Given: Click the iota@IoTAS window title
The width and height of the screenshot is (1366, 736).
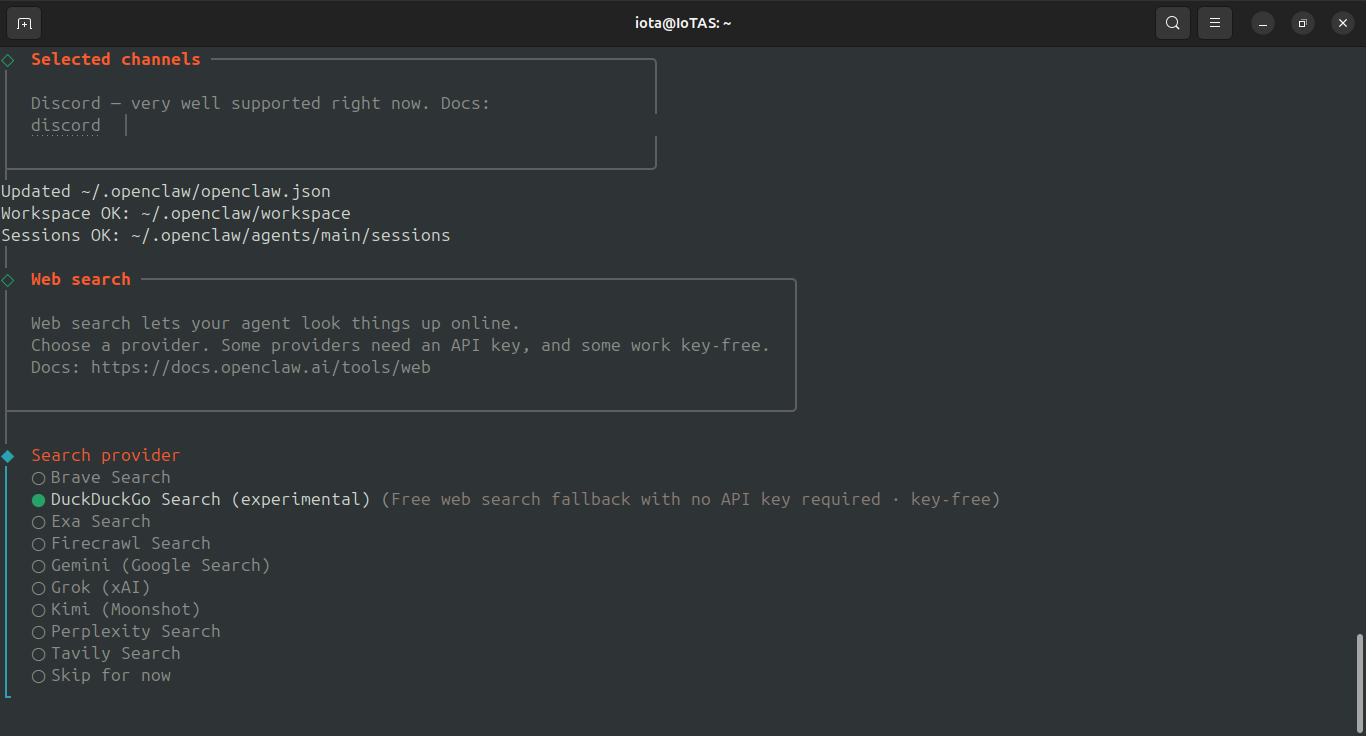Looking at the screenshot, I should 683,22.
